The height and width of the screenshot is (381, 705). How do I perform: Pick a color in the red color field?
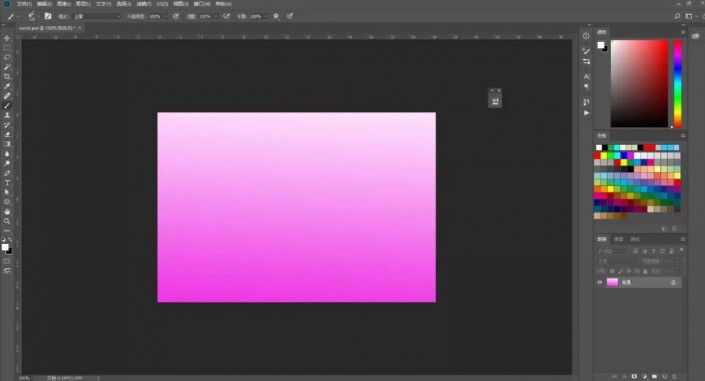pos(639,83)
